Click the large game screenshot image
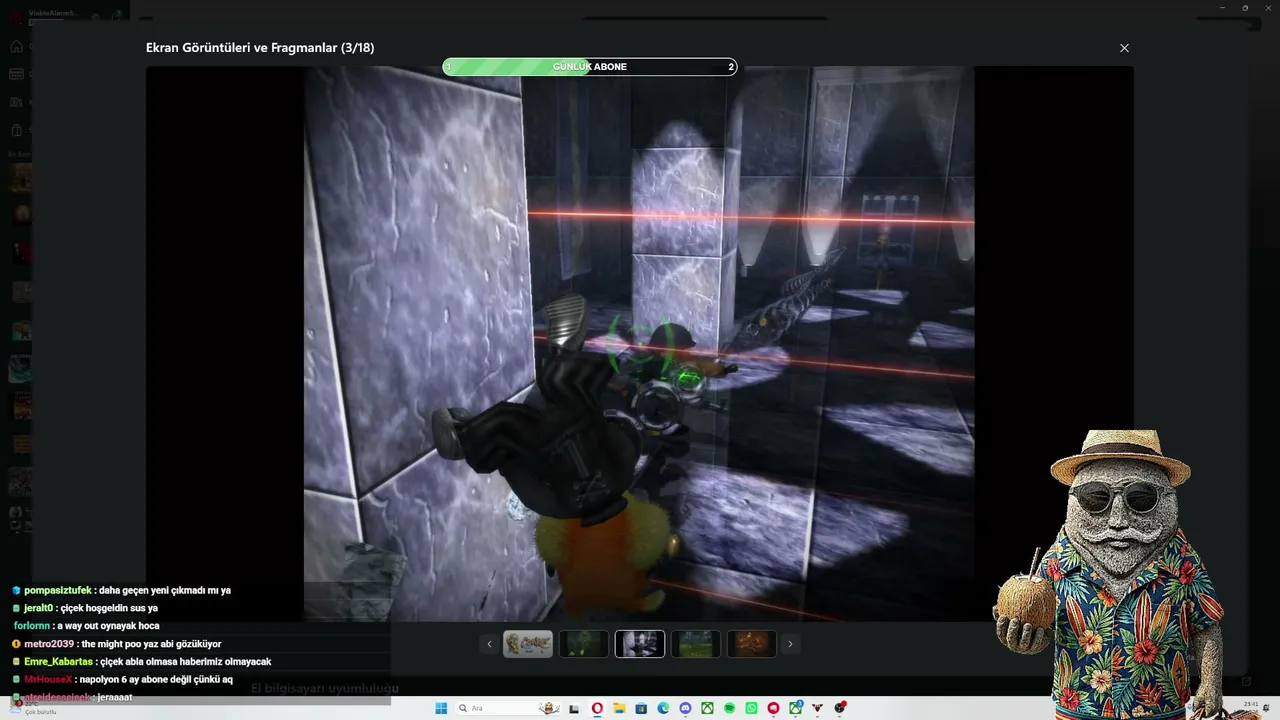1280x720 pixels. (x=640, y=344)
